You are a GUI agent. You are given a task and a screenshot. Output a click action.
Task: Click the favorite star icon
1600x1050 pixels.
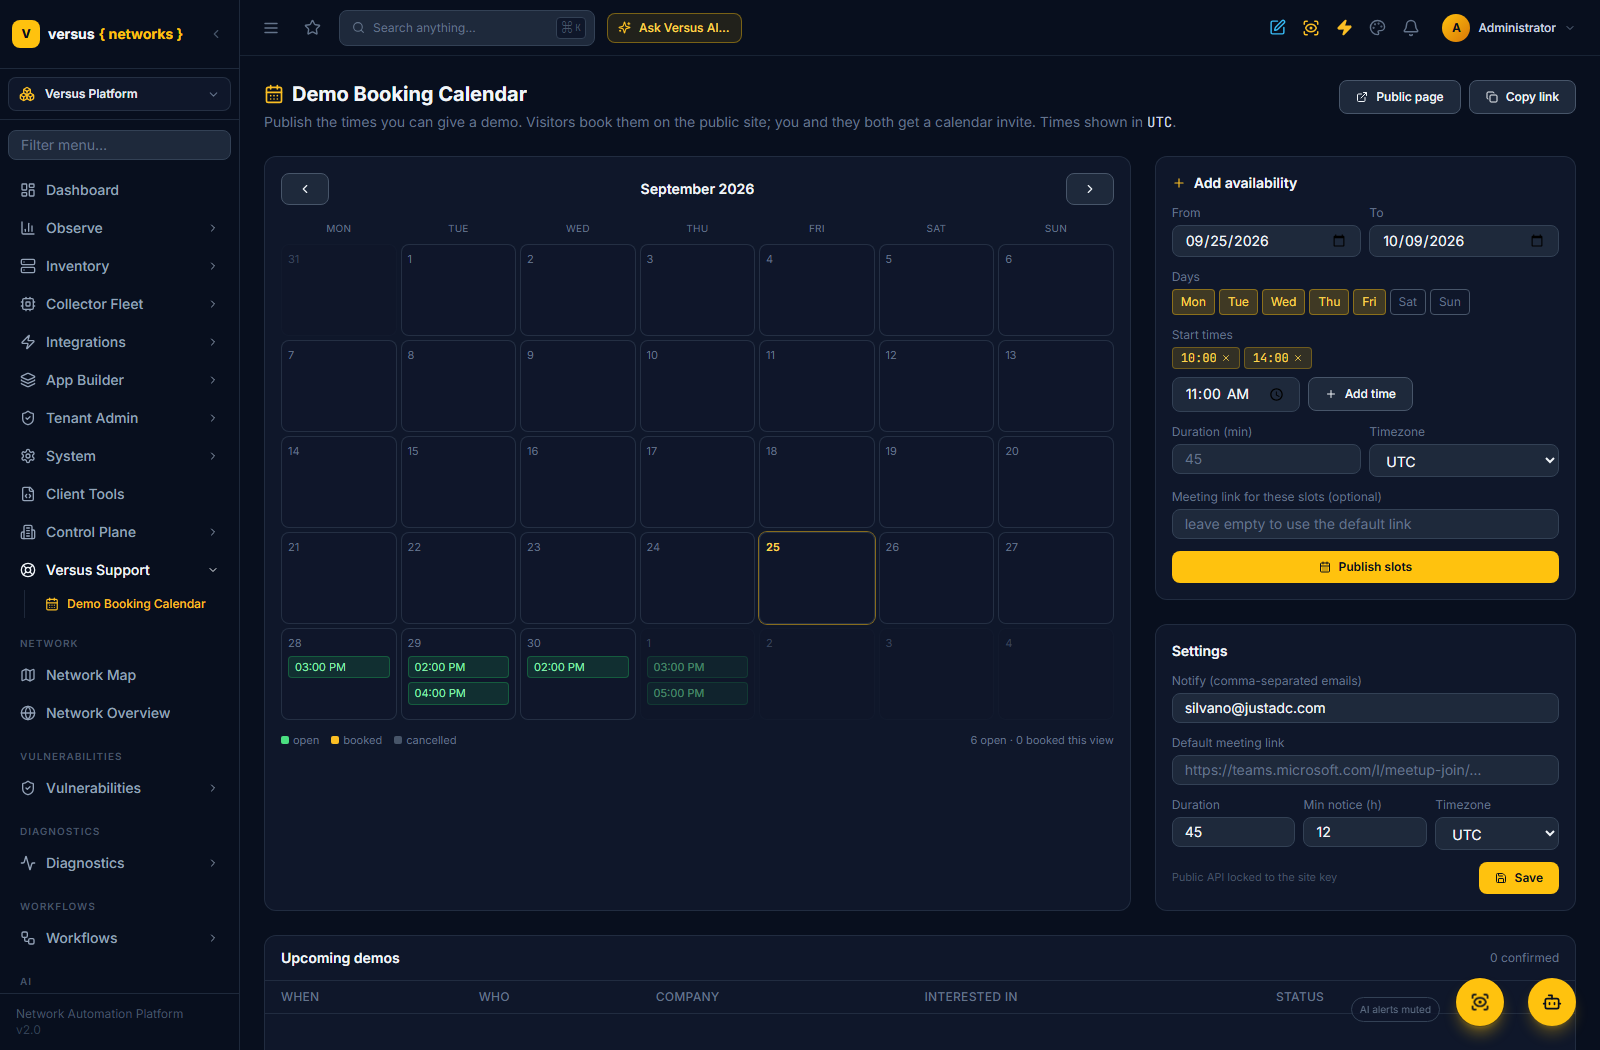click(x=313, y=28)
